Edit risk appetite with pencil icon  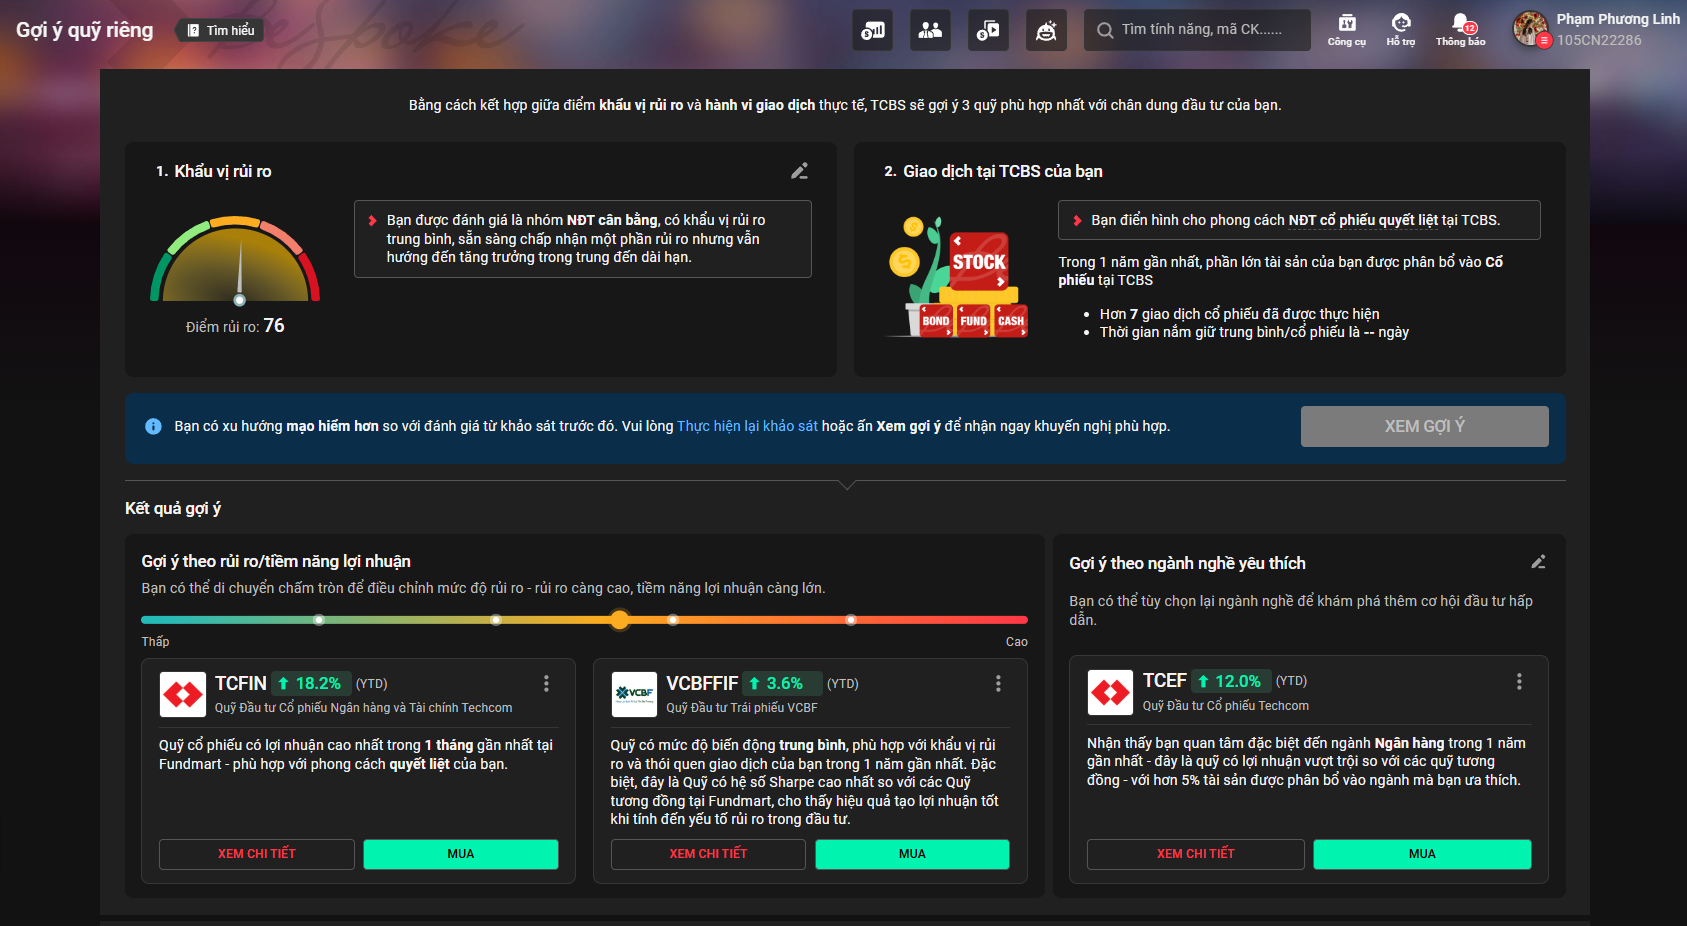pos(799,171)
